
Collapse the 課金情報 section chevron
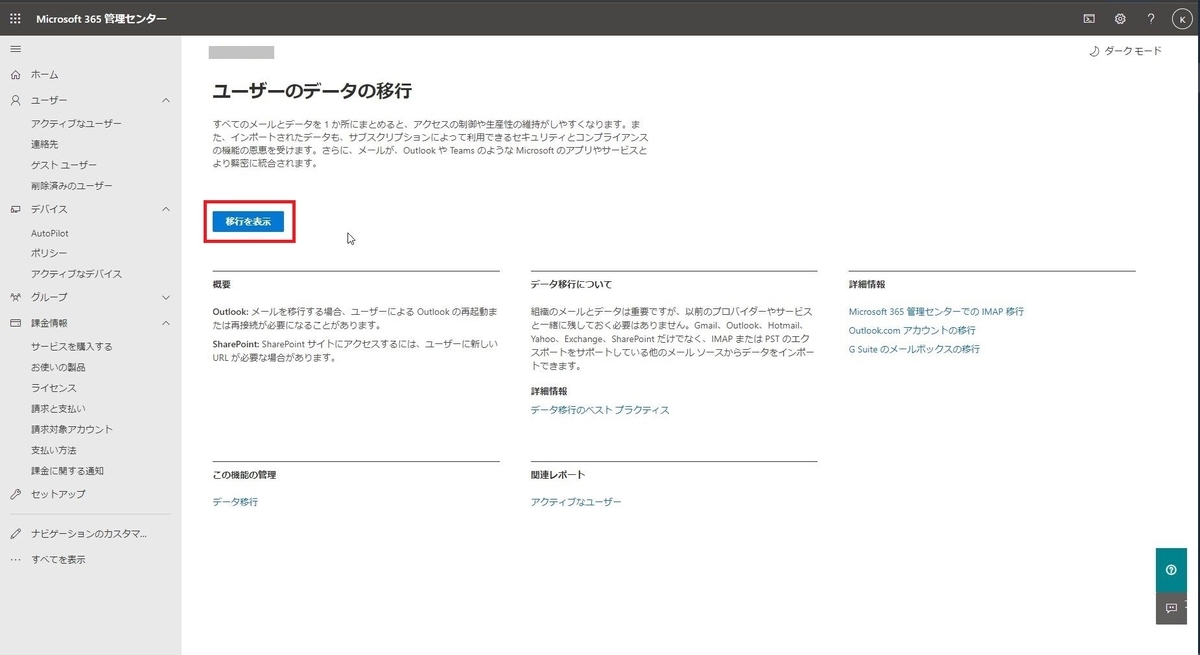click(165, 322)
